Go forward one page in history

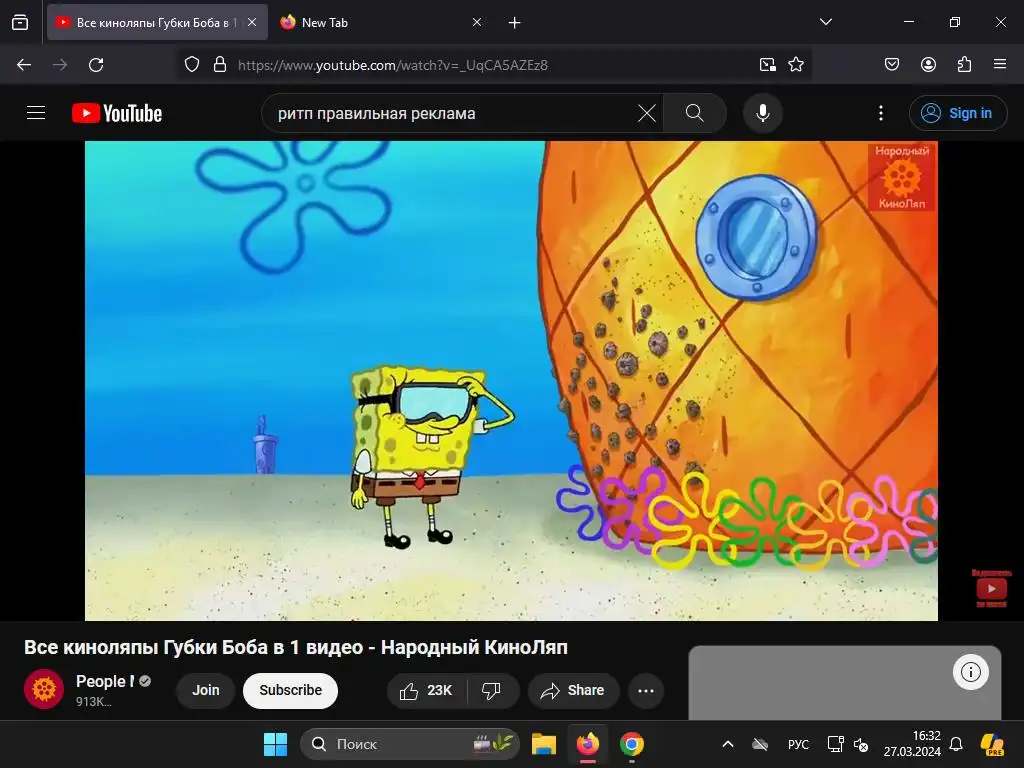60,65
